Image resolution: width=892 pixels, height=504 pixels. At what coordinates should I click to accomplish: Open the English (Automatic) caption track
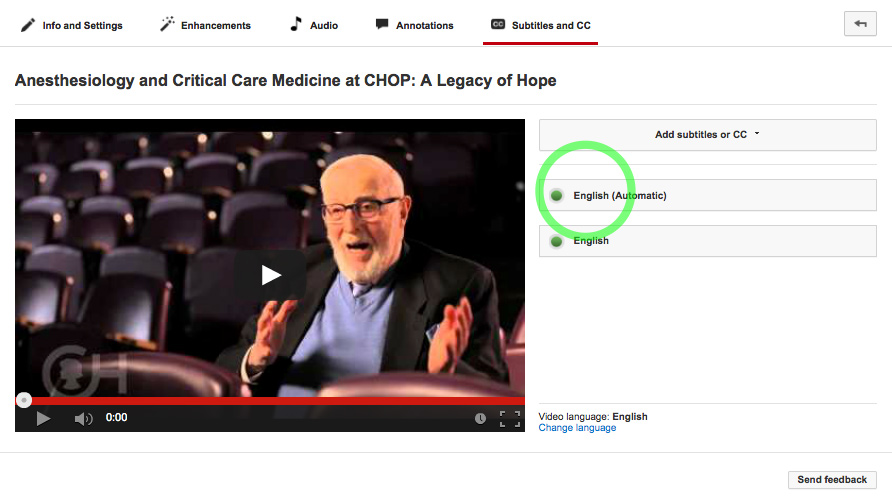click(x=708, y=195)
